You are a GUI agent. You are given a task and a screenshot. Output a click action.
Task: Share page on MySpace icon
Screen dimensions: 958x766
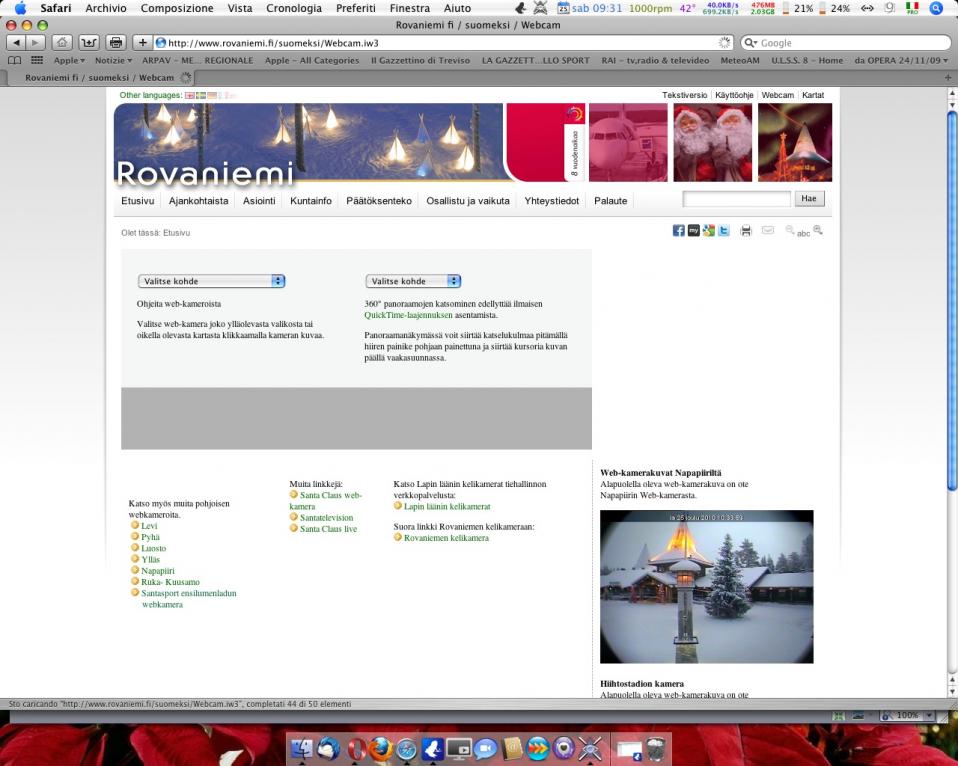(693, 230)
